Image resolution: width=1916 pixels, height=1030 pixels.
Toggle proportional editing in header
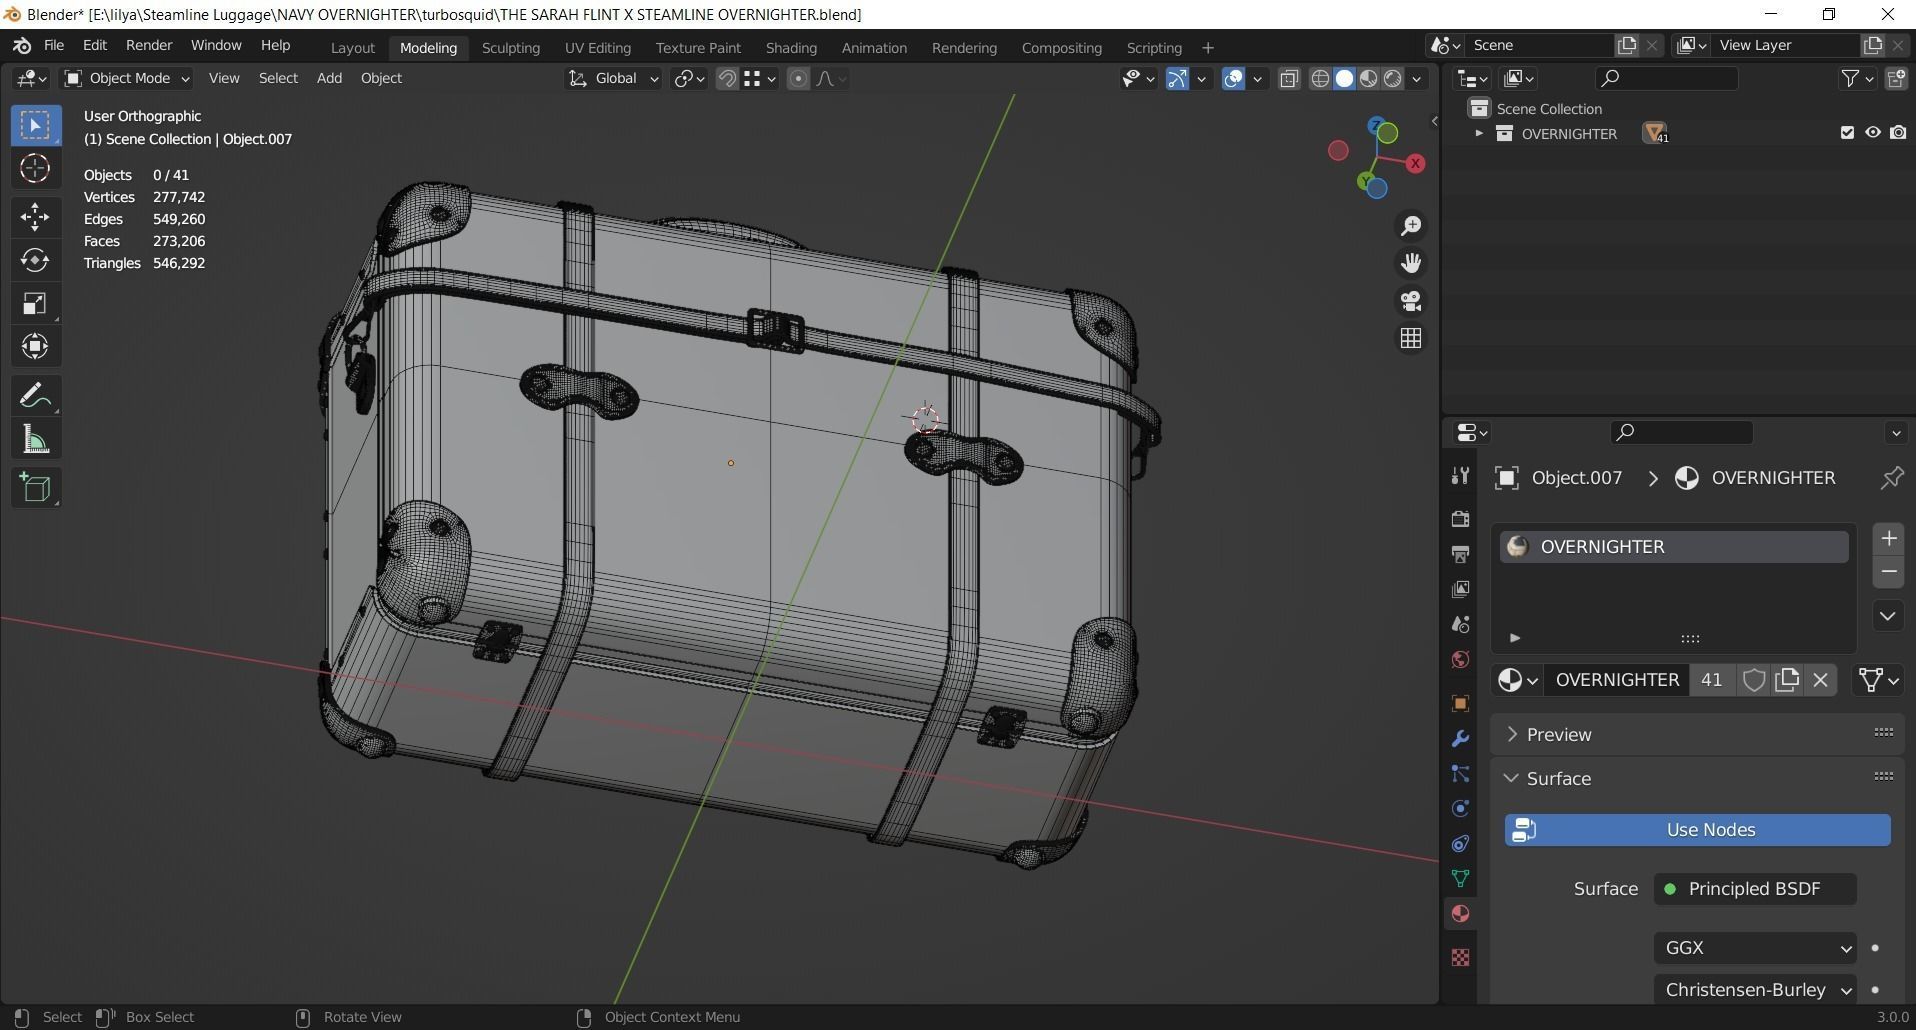pyautogui.click(x=798, y=79)
